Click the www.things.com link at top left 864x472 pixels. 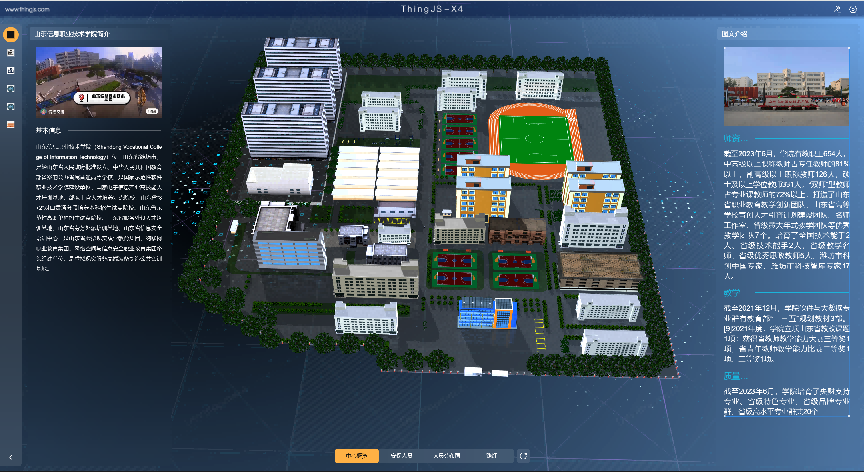[27, 8]
